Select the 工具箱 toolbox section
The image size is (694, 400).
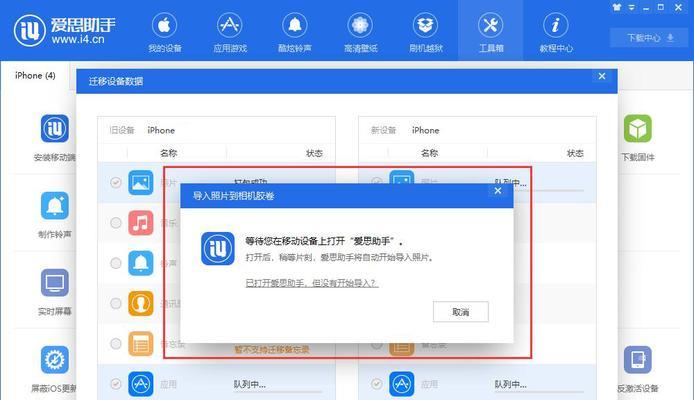[x=490, y=32]
